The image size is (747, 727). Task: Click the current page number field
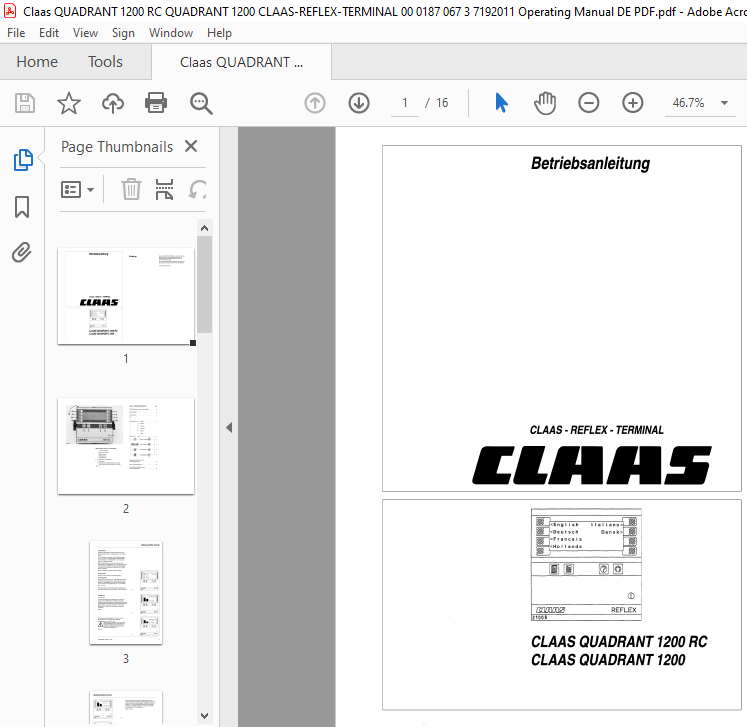[x=404, y=103]
